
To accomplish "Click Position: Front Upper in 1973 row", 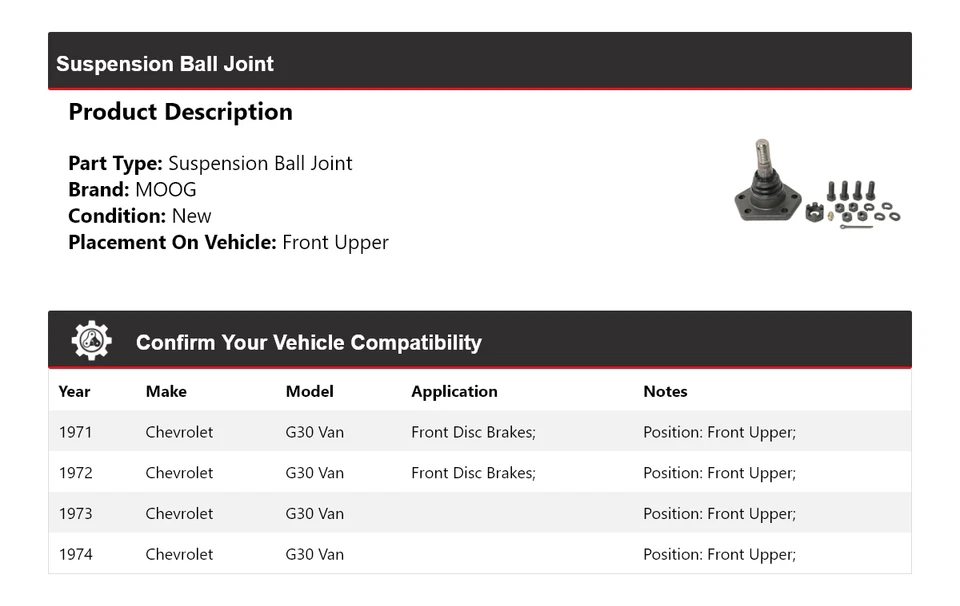I will click(719, 513).
